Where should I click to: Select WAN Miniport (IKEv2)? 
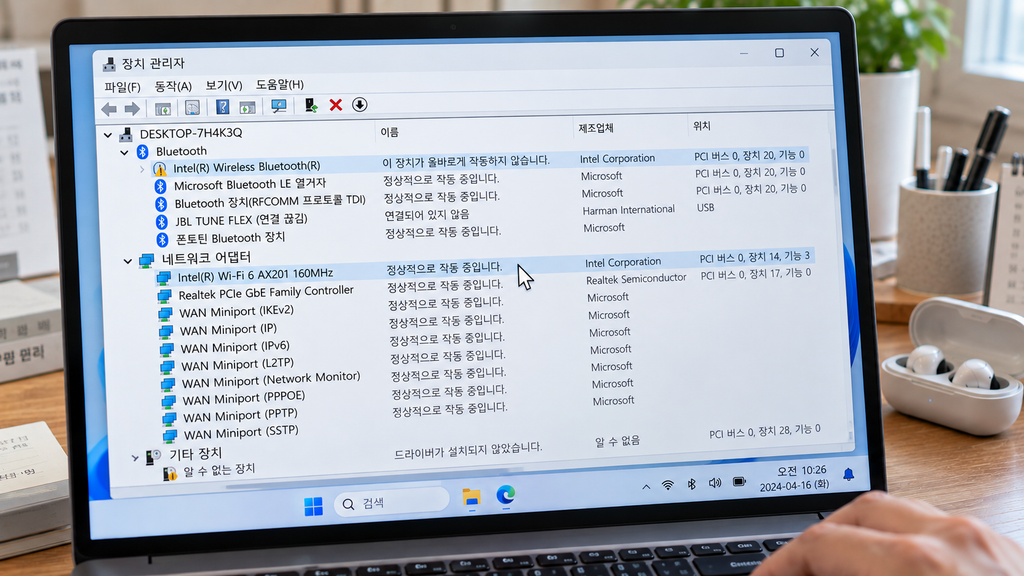pos(236,312)
